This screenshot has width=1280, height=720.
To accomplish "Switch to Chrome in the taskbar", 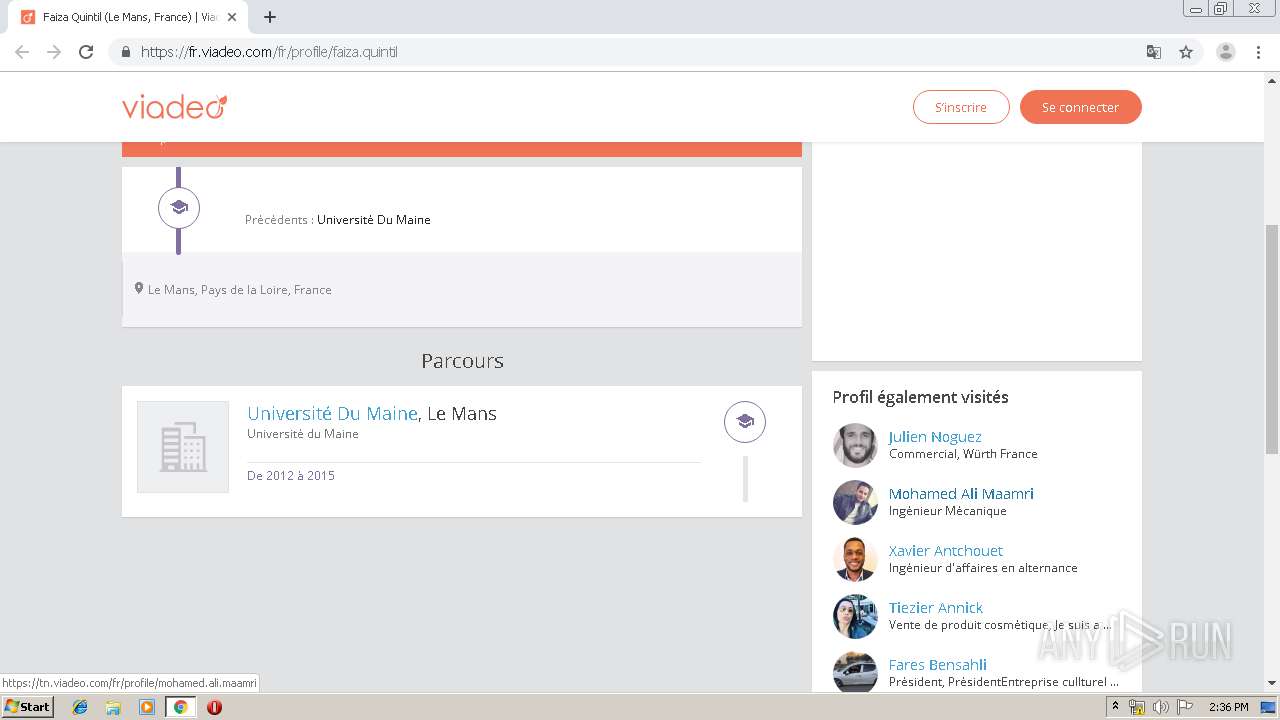I will pyautogui.click(x=180, y=707).
